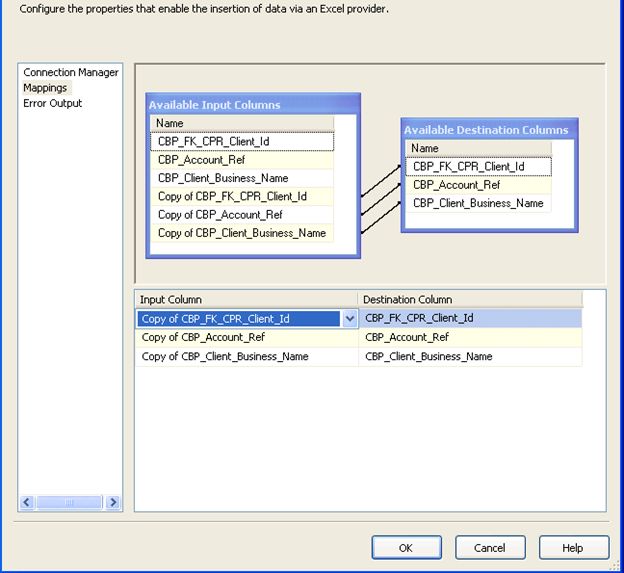Click the Input Column header

247,300
